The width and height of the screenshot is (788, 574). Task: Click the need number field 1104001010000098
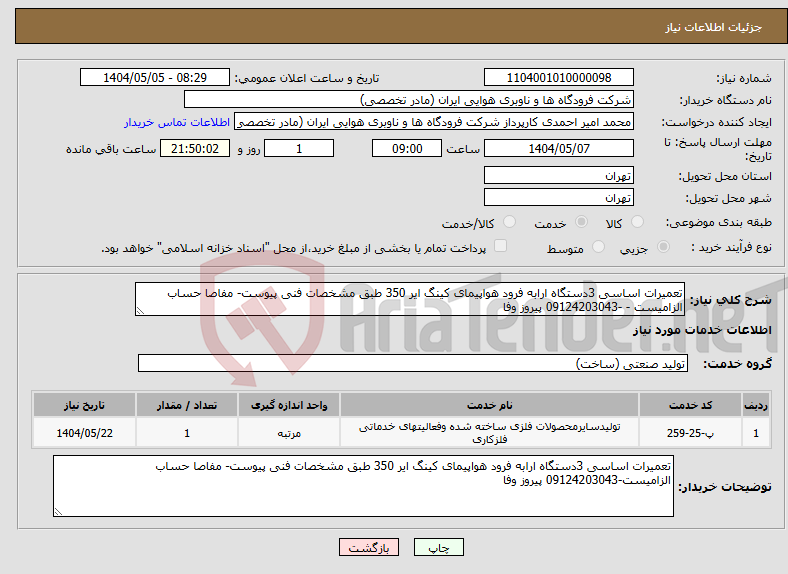[558, 77]
